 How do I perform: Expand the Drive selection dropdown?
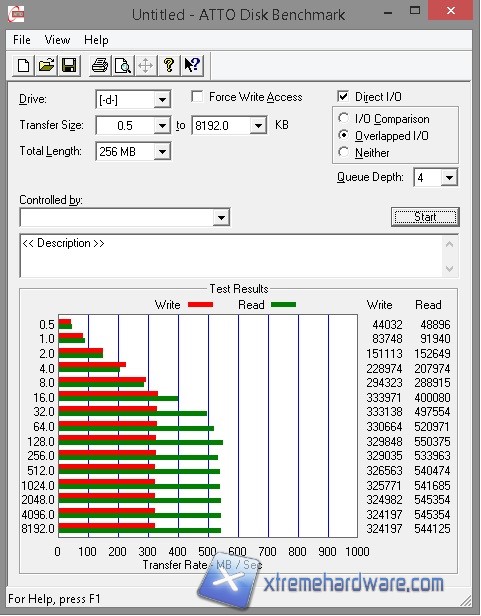point(162,99)
